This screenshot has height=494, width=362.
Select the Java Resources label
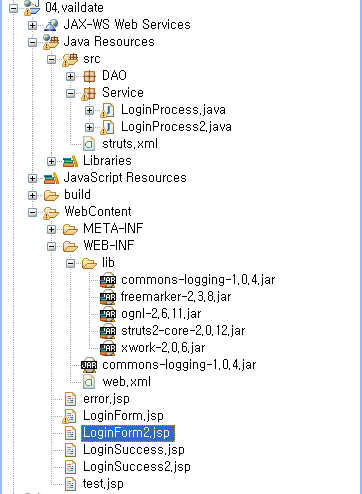(109, 42)
